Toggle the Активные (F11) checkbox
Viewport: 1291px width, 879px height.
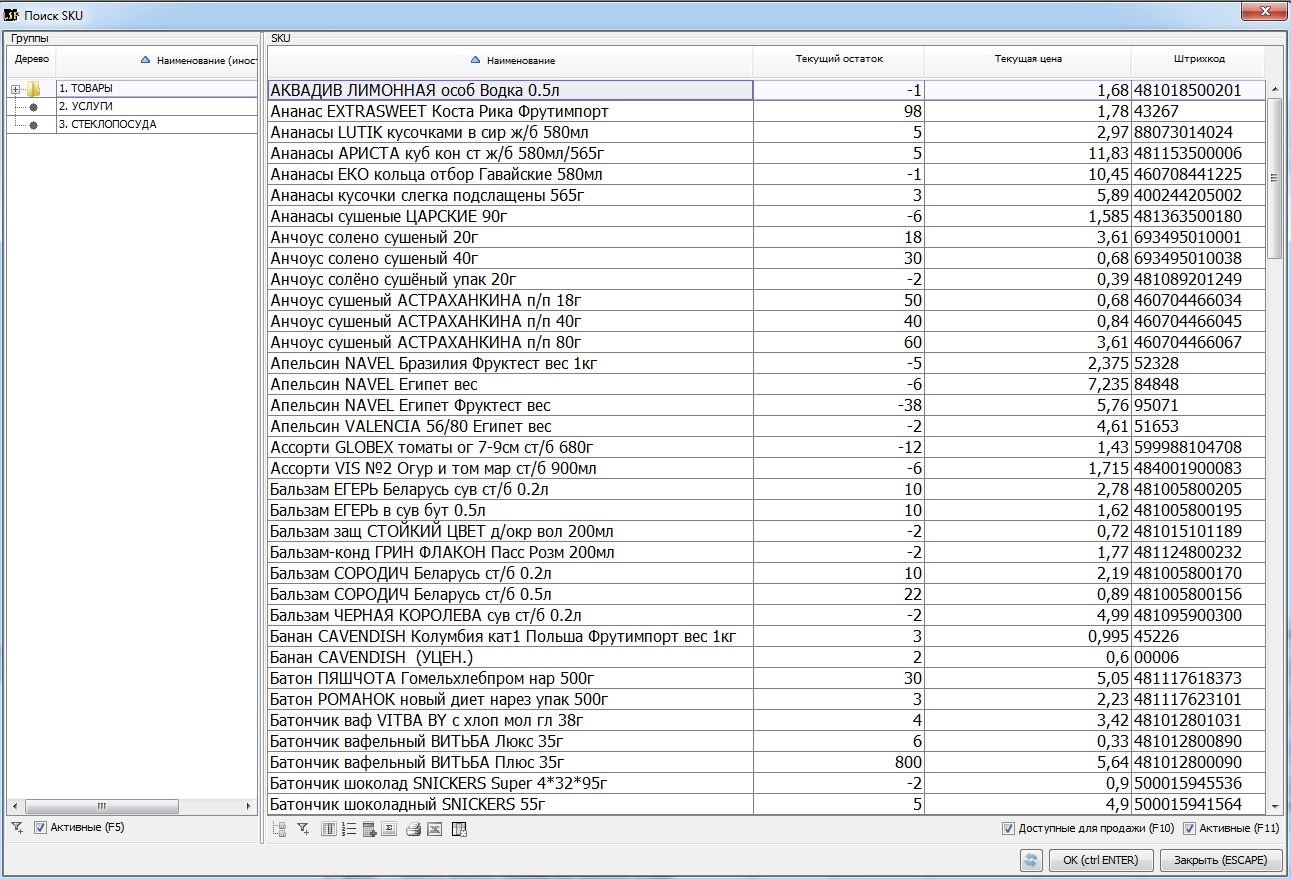click(1189, 829)
